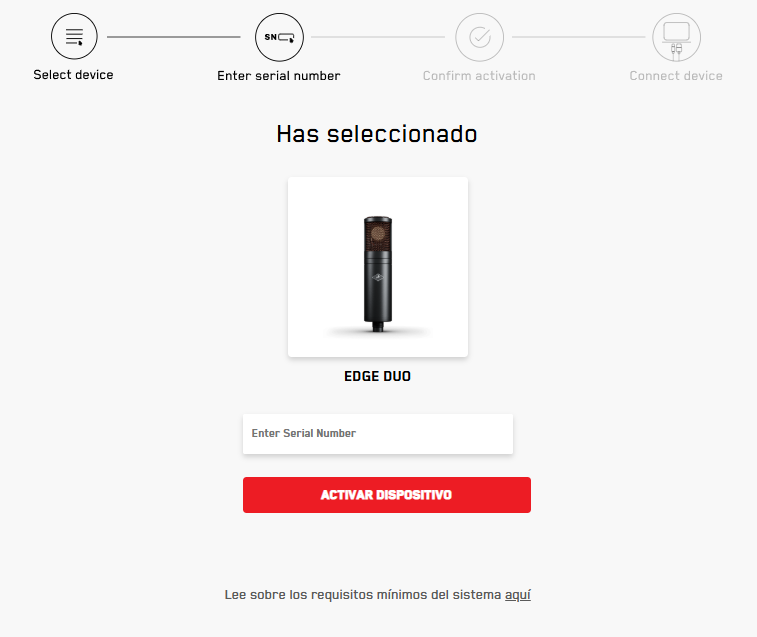Select the Connect device step label
The height and width of the screenshot is (637, 757).
[x=676, y=76]
